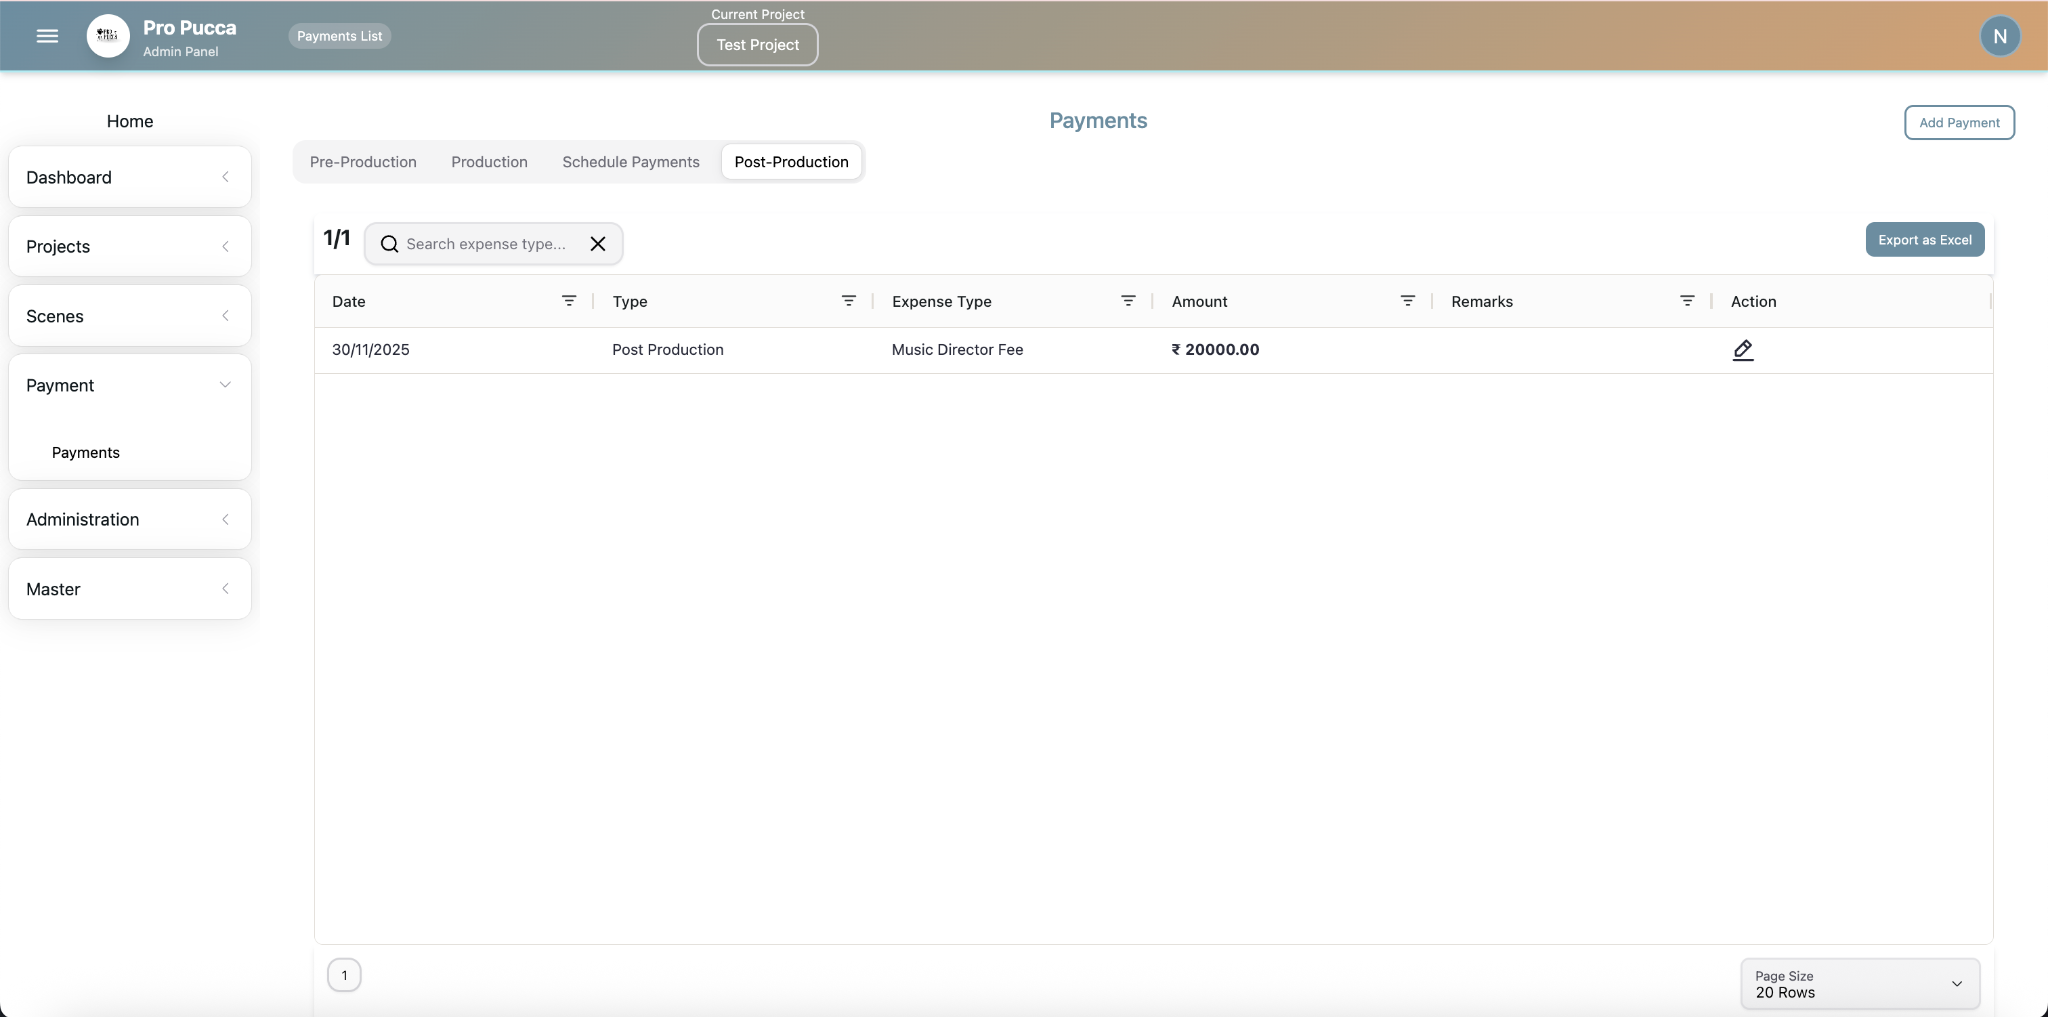Open the Page Size dropdown

1859,984
